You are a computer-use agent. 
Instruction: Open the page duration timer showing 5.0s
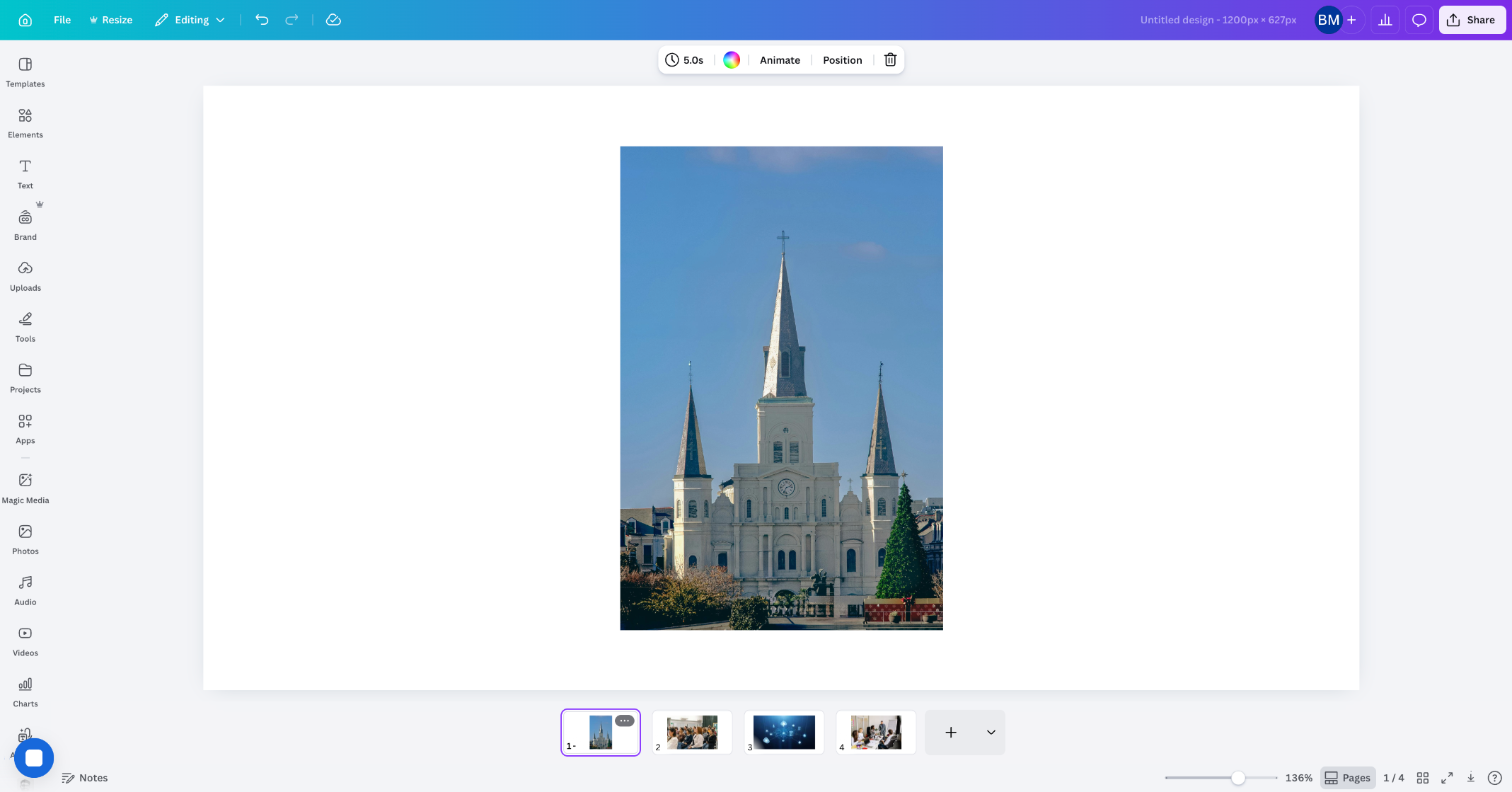pyautogui.click(x=686, y=60)
